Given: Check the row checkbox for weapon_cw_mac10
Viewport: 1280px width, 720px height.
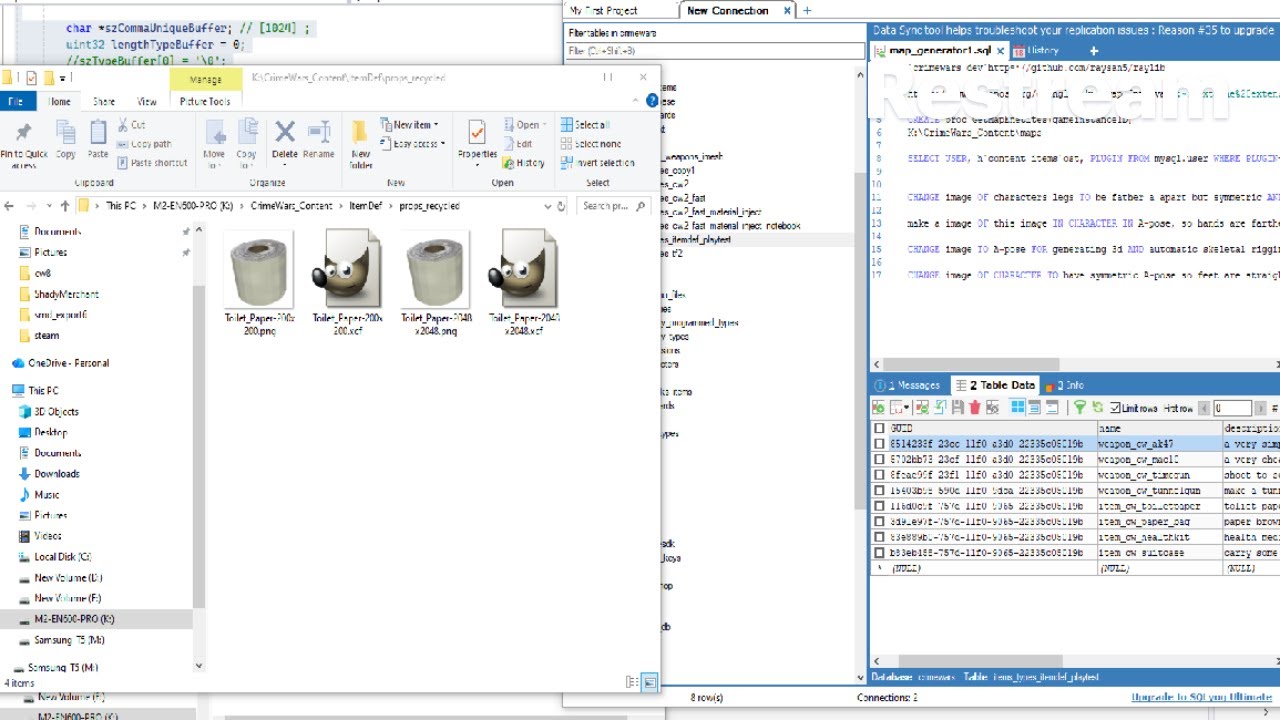Looking at the screenshot, I should [879, 460].
